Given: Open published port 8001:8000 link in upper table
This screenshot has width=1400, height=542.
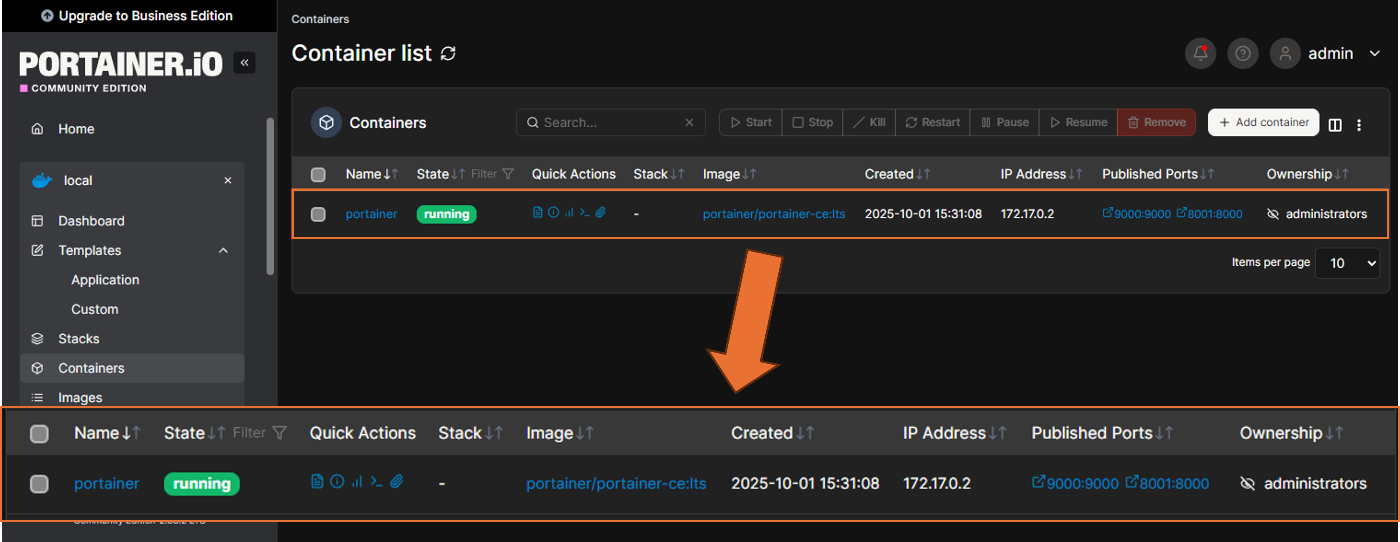Looking at the screenshot, I should click(x=1210, y=214).
